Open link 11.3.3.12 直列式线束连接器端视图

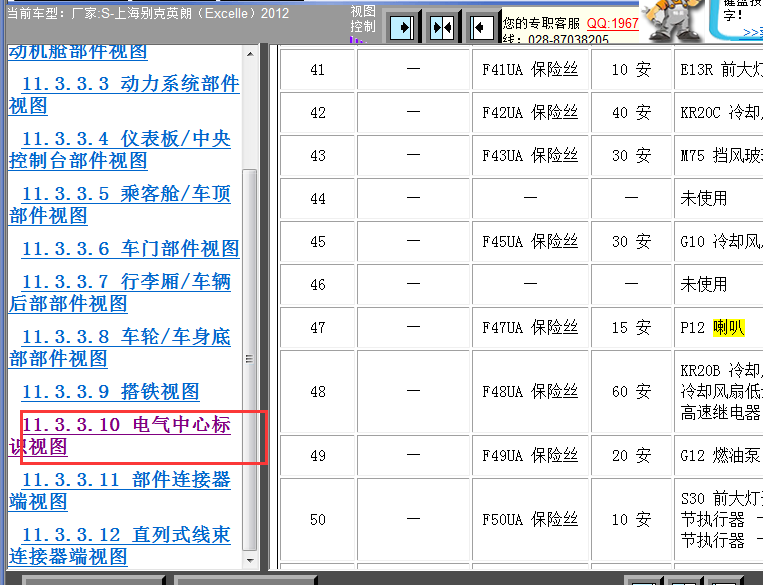(x=120, y=546)
